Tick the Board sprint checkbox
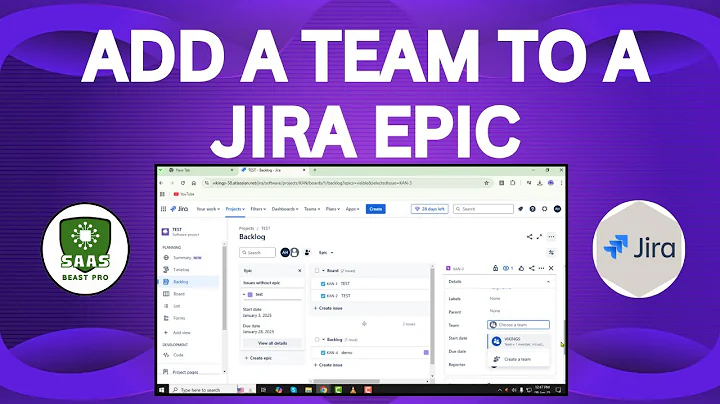Screen dimensions: 720x404 (317, 271)
